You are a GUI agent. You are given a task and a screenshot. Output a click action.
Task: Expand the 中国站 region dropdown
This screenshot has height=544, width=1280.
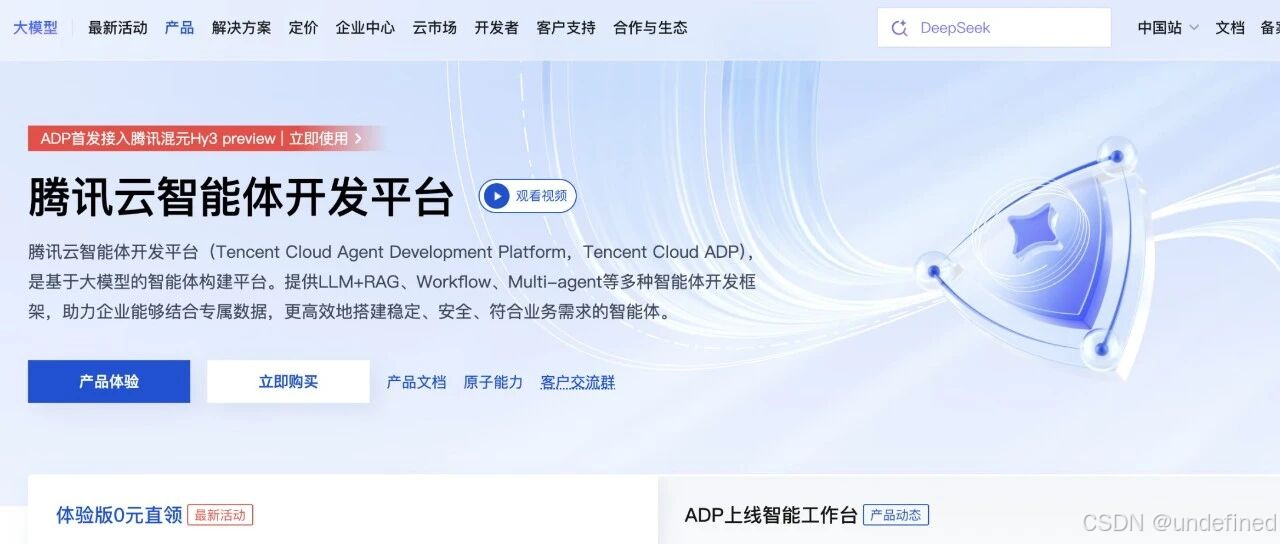pyautogui.click(x=1167, y=28)
